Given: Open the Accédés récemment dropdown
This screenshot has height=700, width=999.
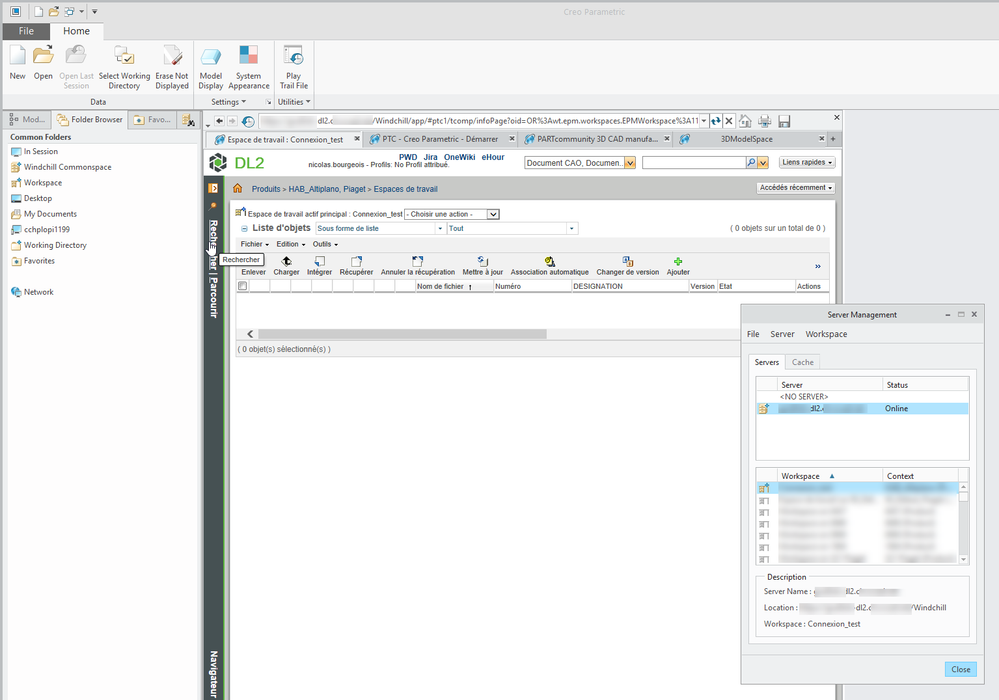Looking at the screenshot, I should pos(795,187).
